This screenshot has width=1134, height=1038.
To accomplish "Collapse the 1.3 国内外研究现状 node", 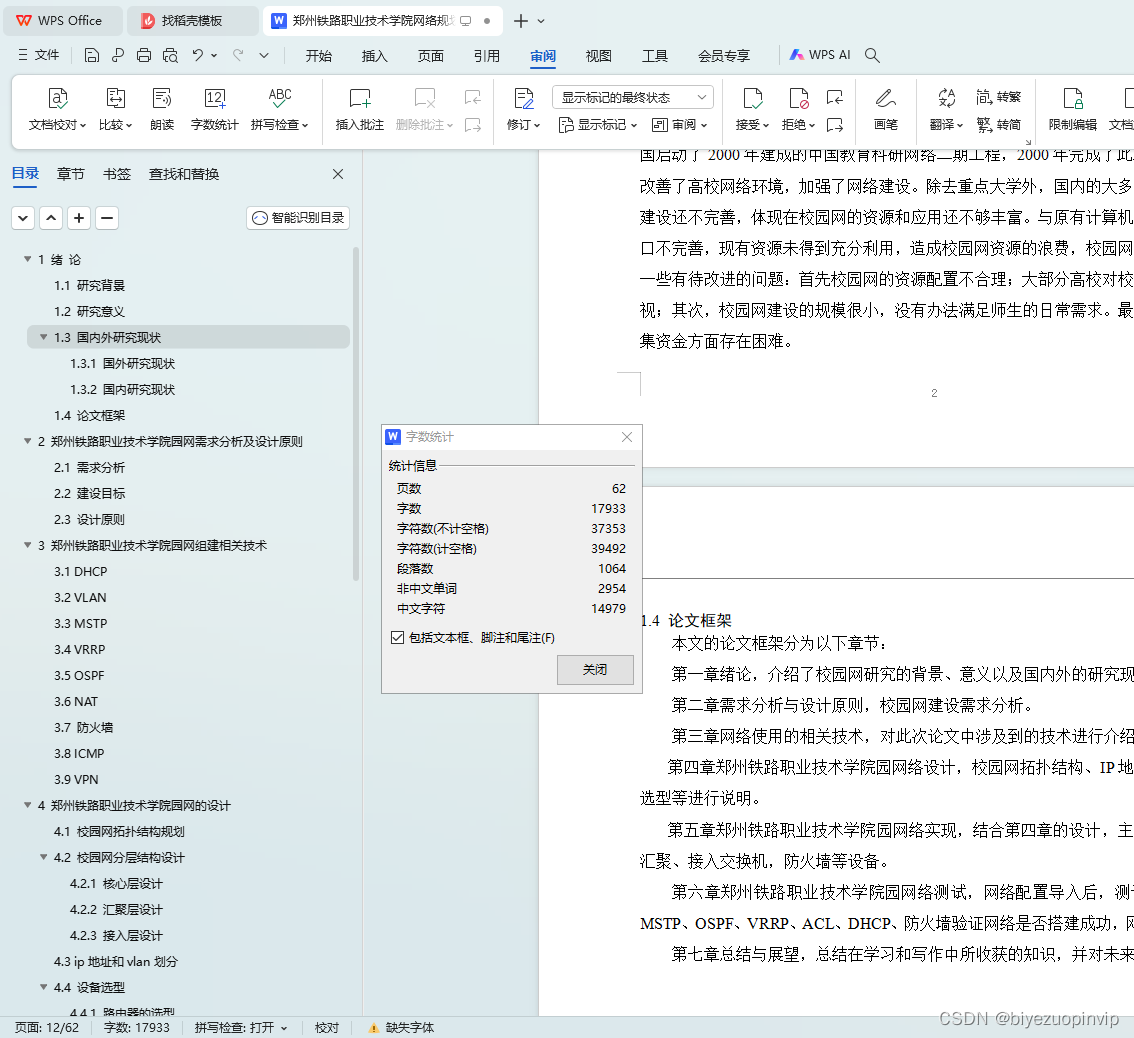I will (x=43, y=337).
